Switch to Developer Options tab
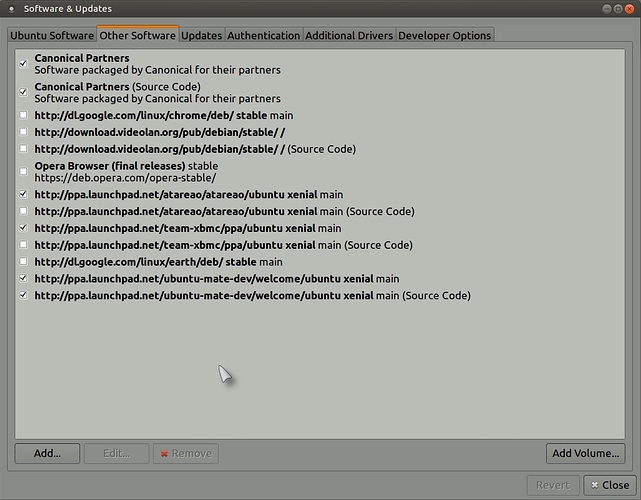Viewport: 641px width, 500px height. pos(444,36)
